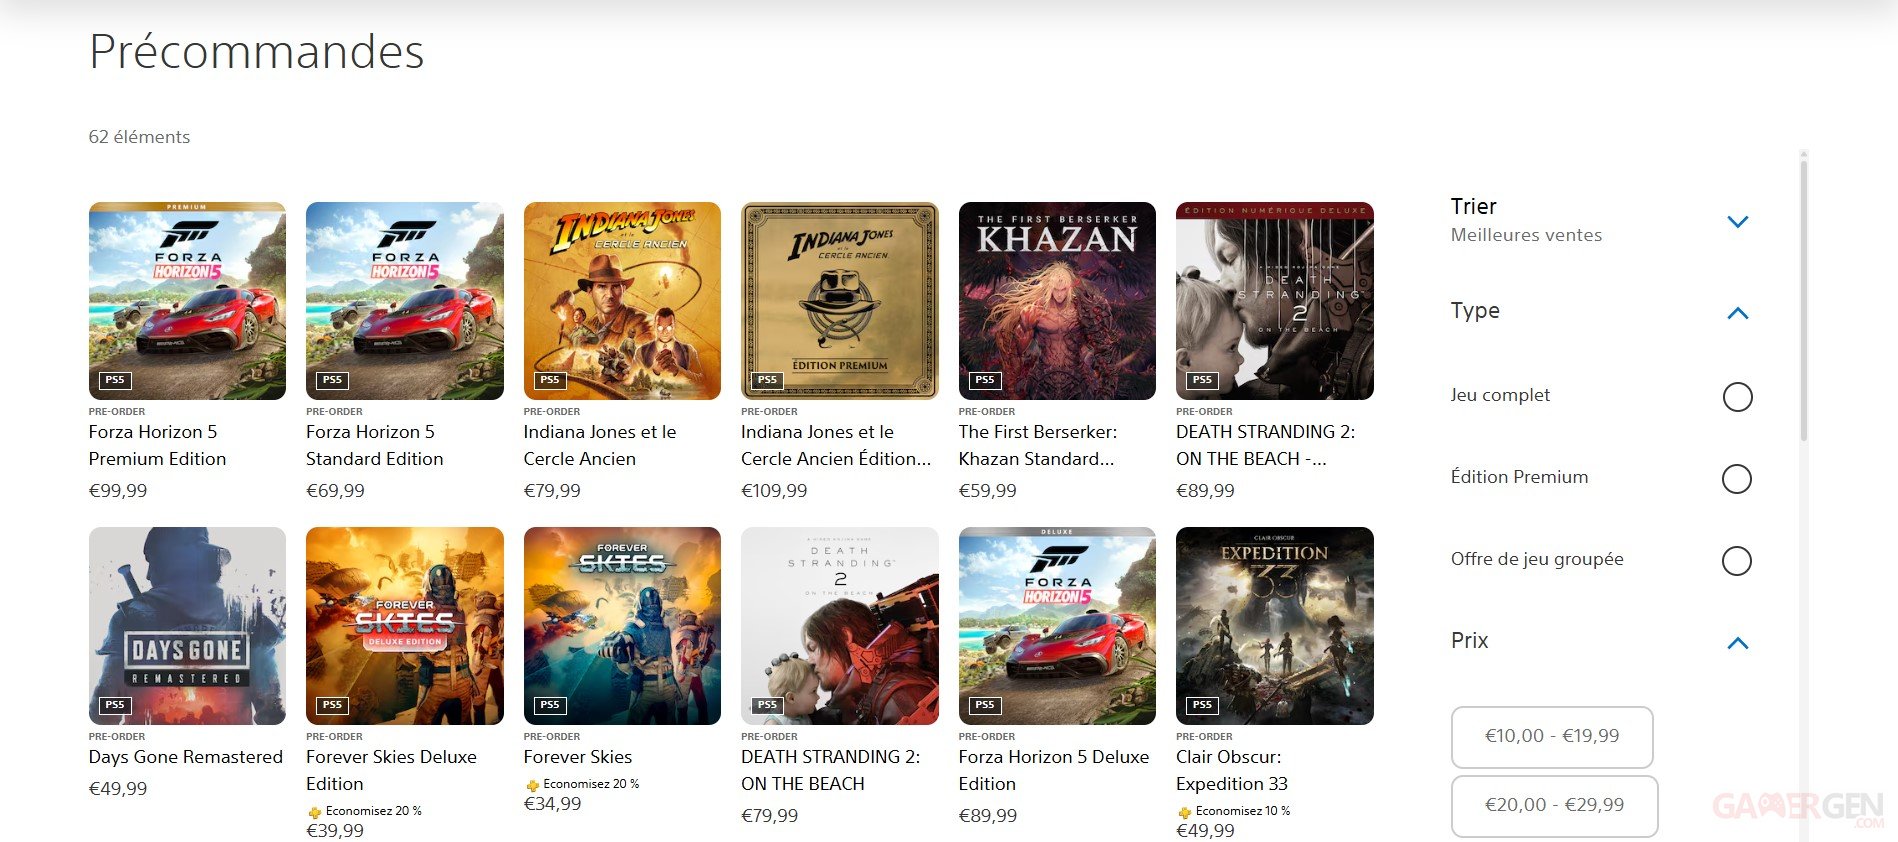
Task: Click PS Plus icon under Forever Skies Deluxe
Action: pos(314,812)
